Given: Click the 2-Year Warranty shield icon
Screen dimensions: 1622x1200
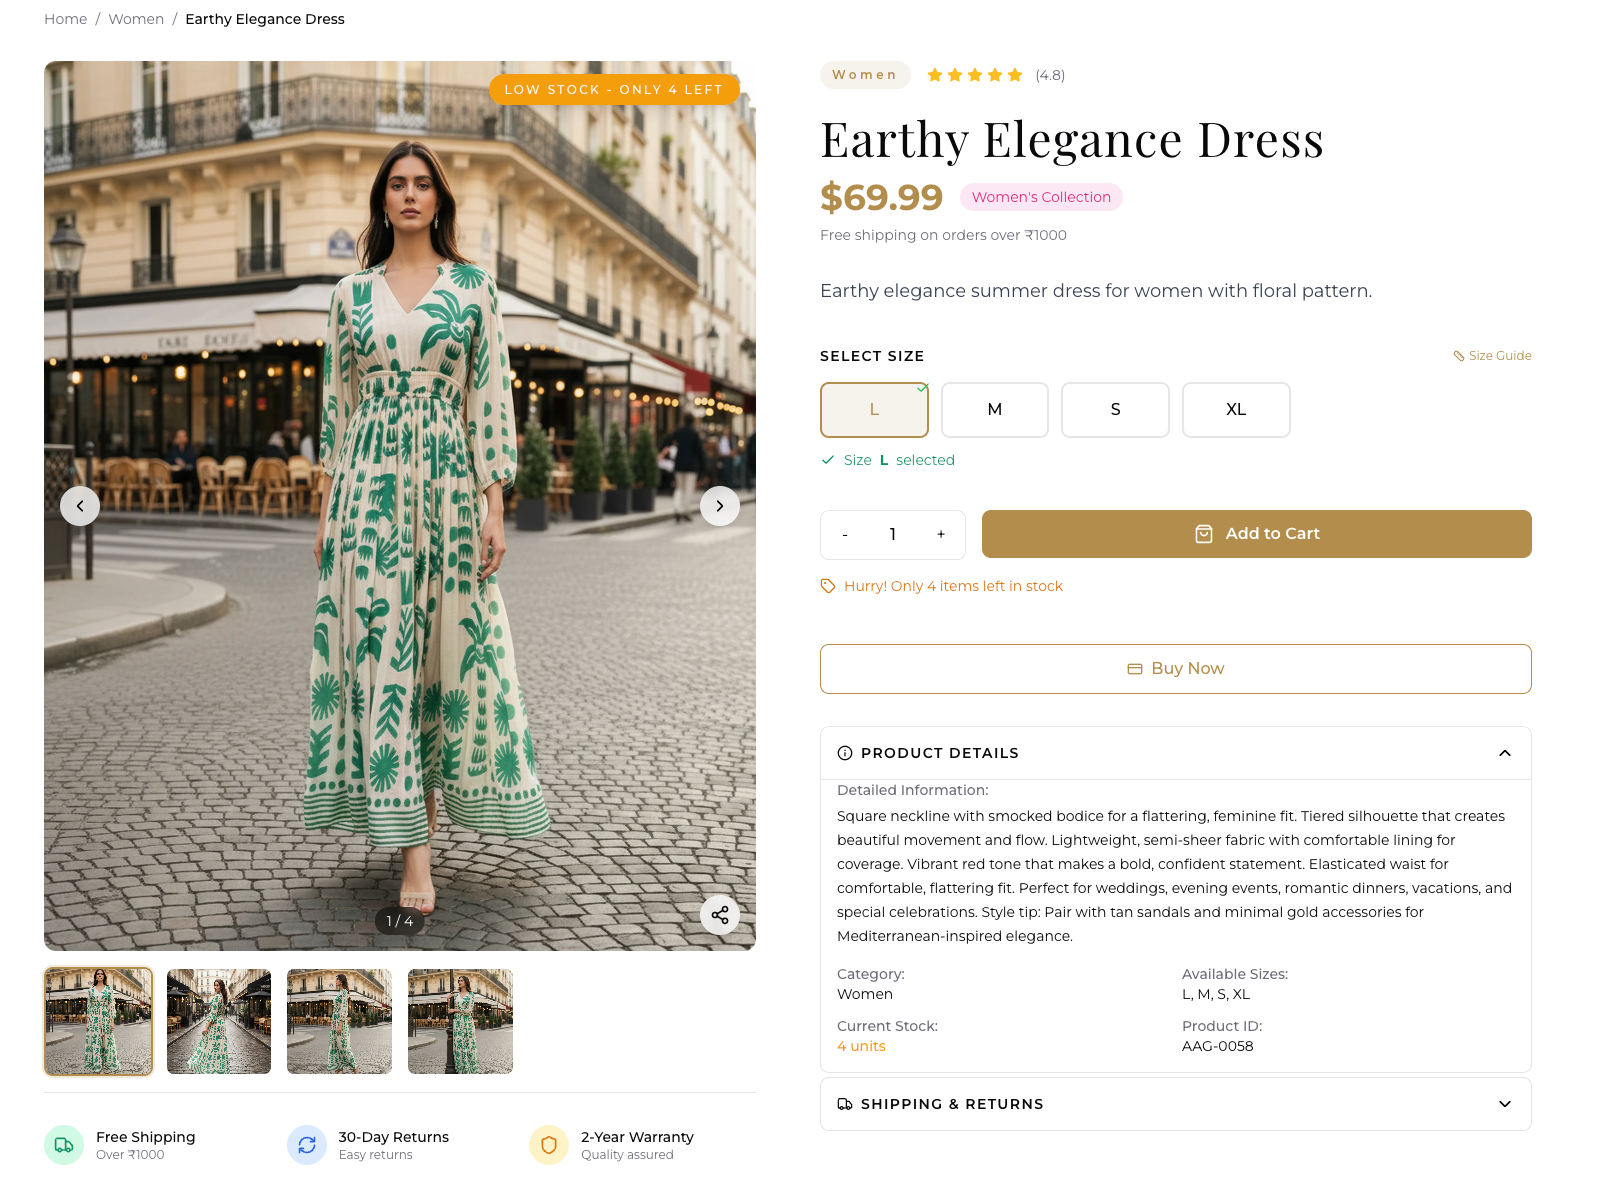Looking at the screenshot, I should click(x=549, y=1145).
